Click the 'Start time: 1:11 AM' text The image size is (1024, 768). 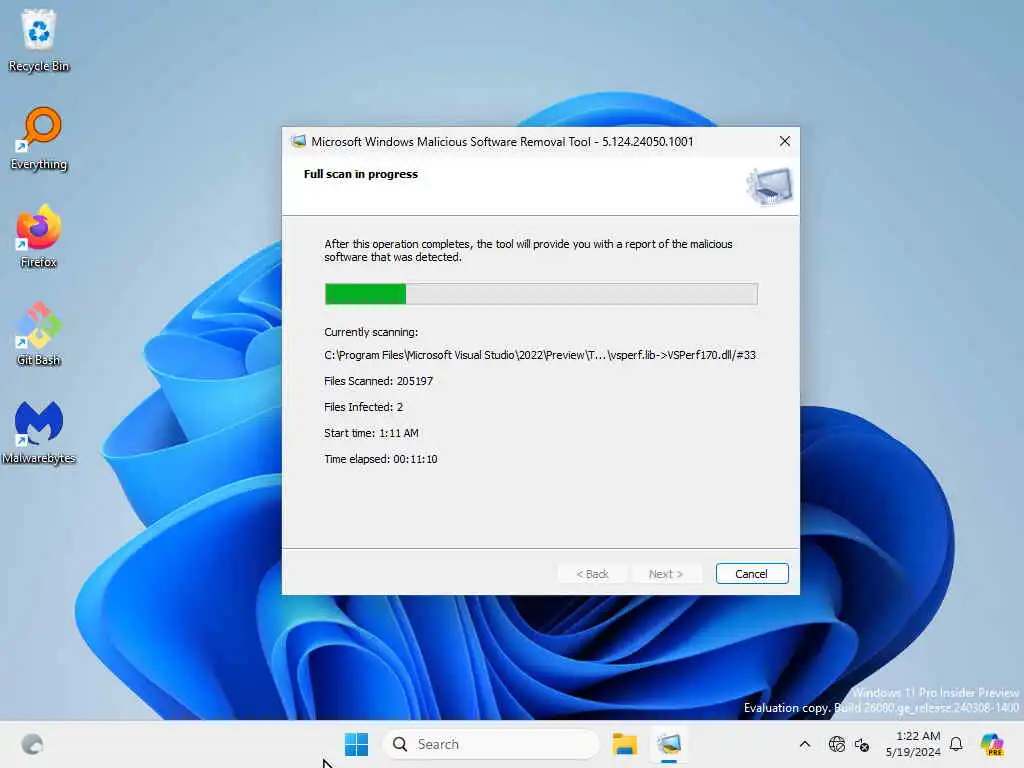pos(371,433)
